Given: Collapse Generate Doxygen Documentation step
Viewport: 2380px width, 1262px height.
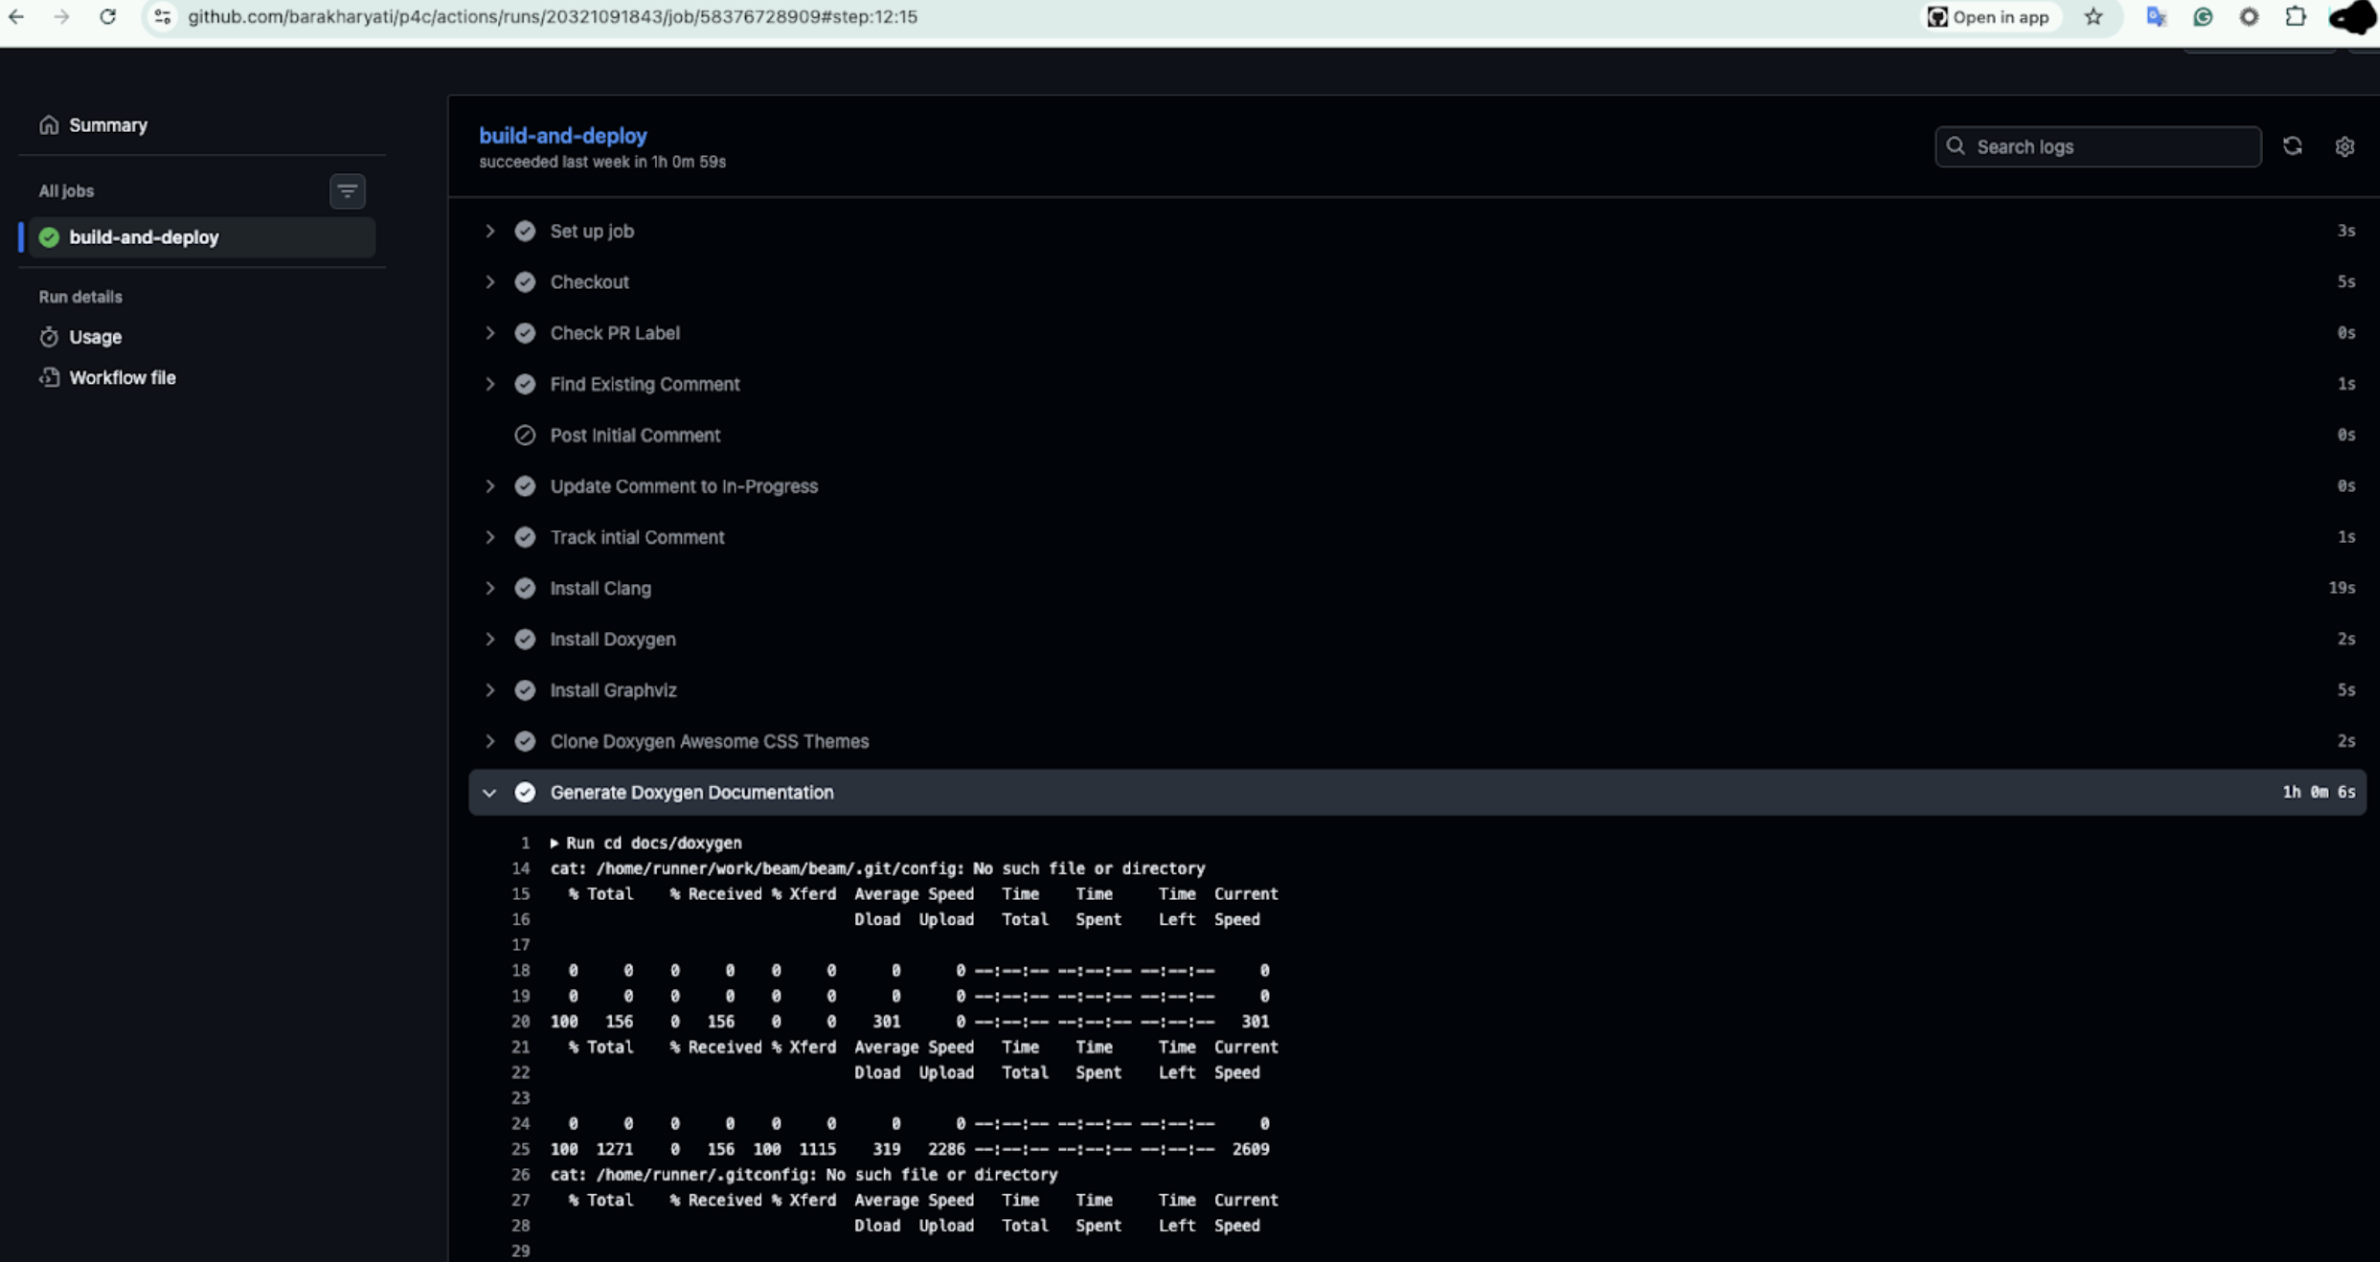Looking at the screenshot, I should click(489, 792).
